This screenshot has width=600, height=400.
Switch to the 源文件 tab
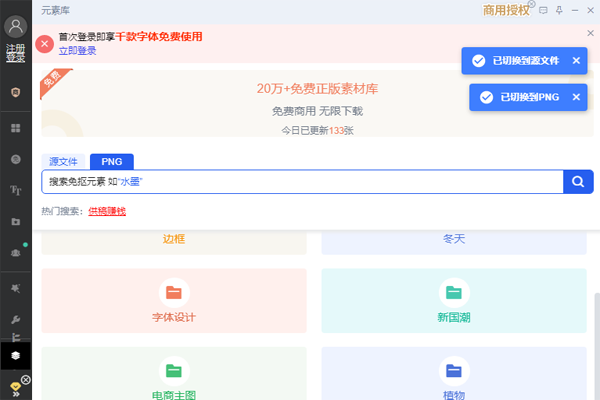click(x=63, y=161)
